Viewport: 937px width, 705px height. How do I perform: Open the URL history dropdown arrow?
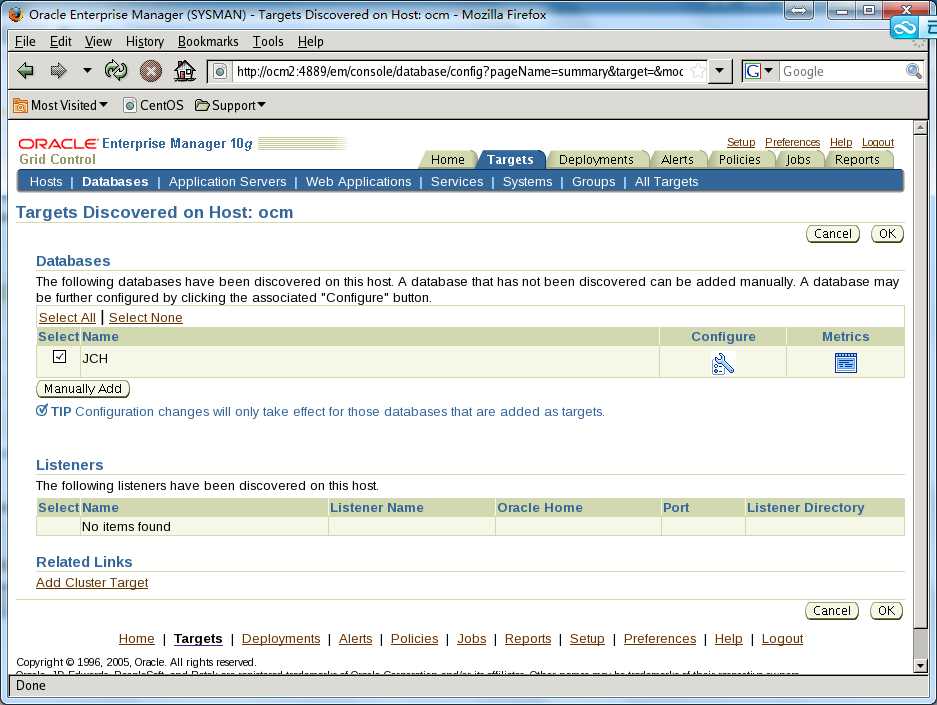click(x=719, y=71)
